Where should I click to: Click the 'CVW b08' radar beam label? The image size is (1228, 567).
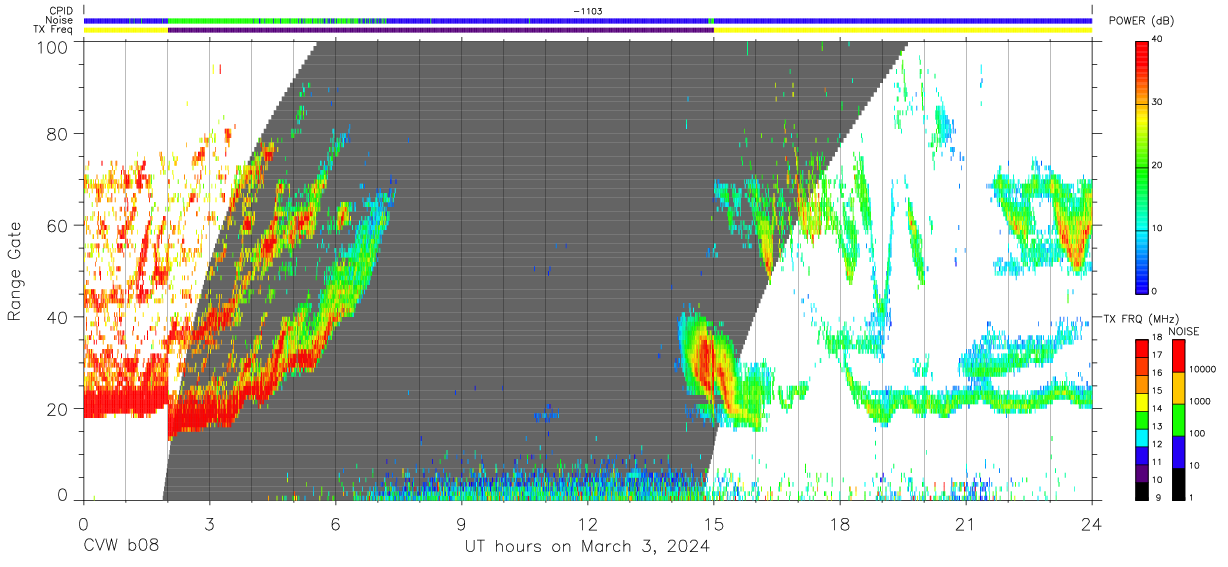tap(120, 547)
